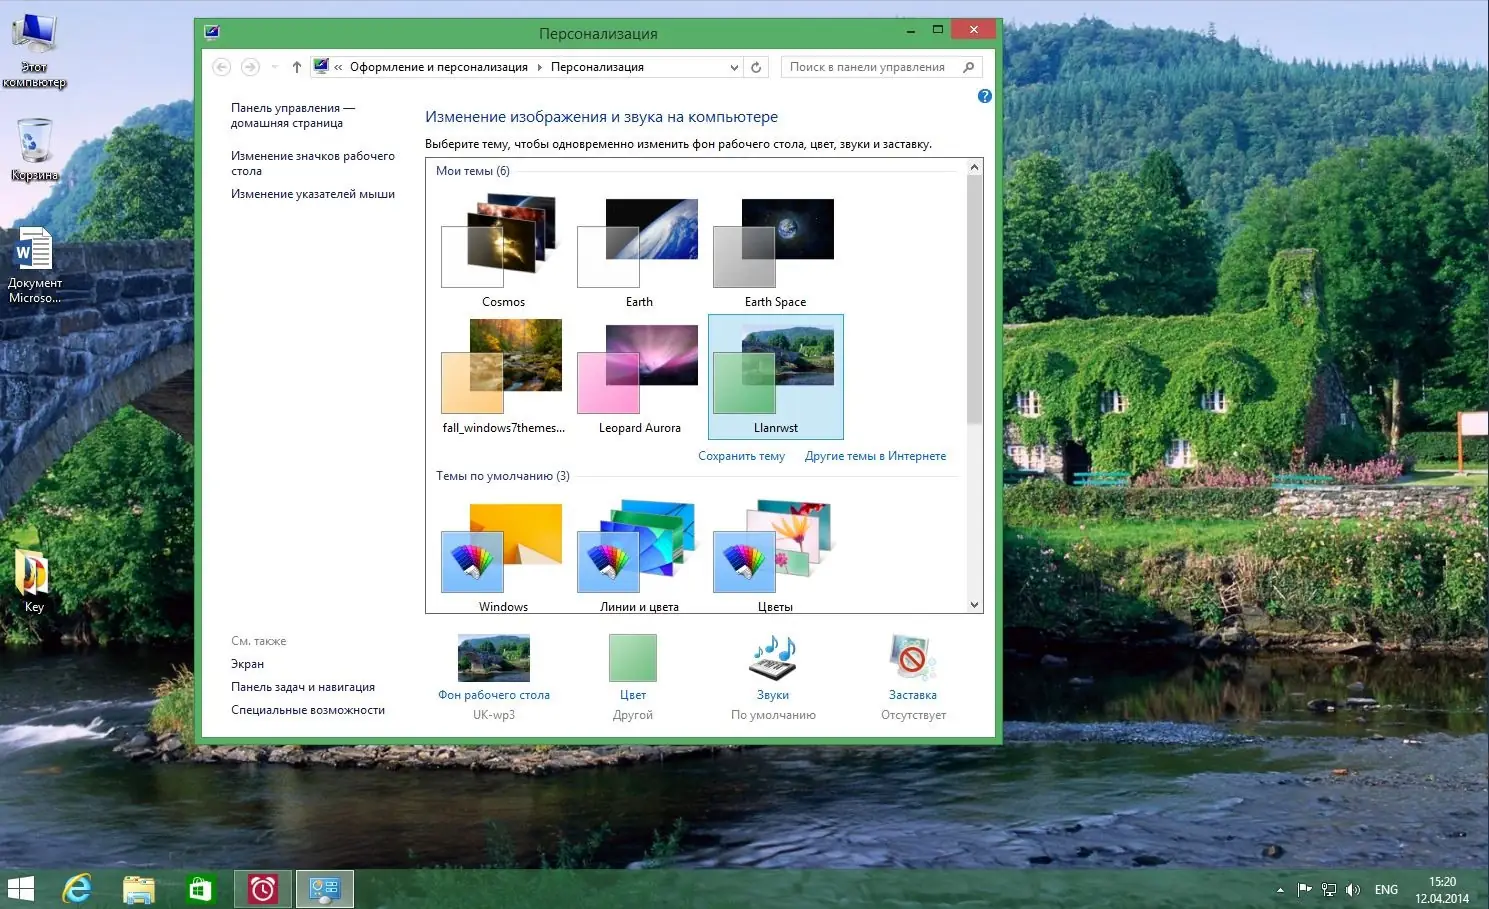Open Windows Store from taskbar
Viewport: 1489px width, 909px height.
pos(200,889)
